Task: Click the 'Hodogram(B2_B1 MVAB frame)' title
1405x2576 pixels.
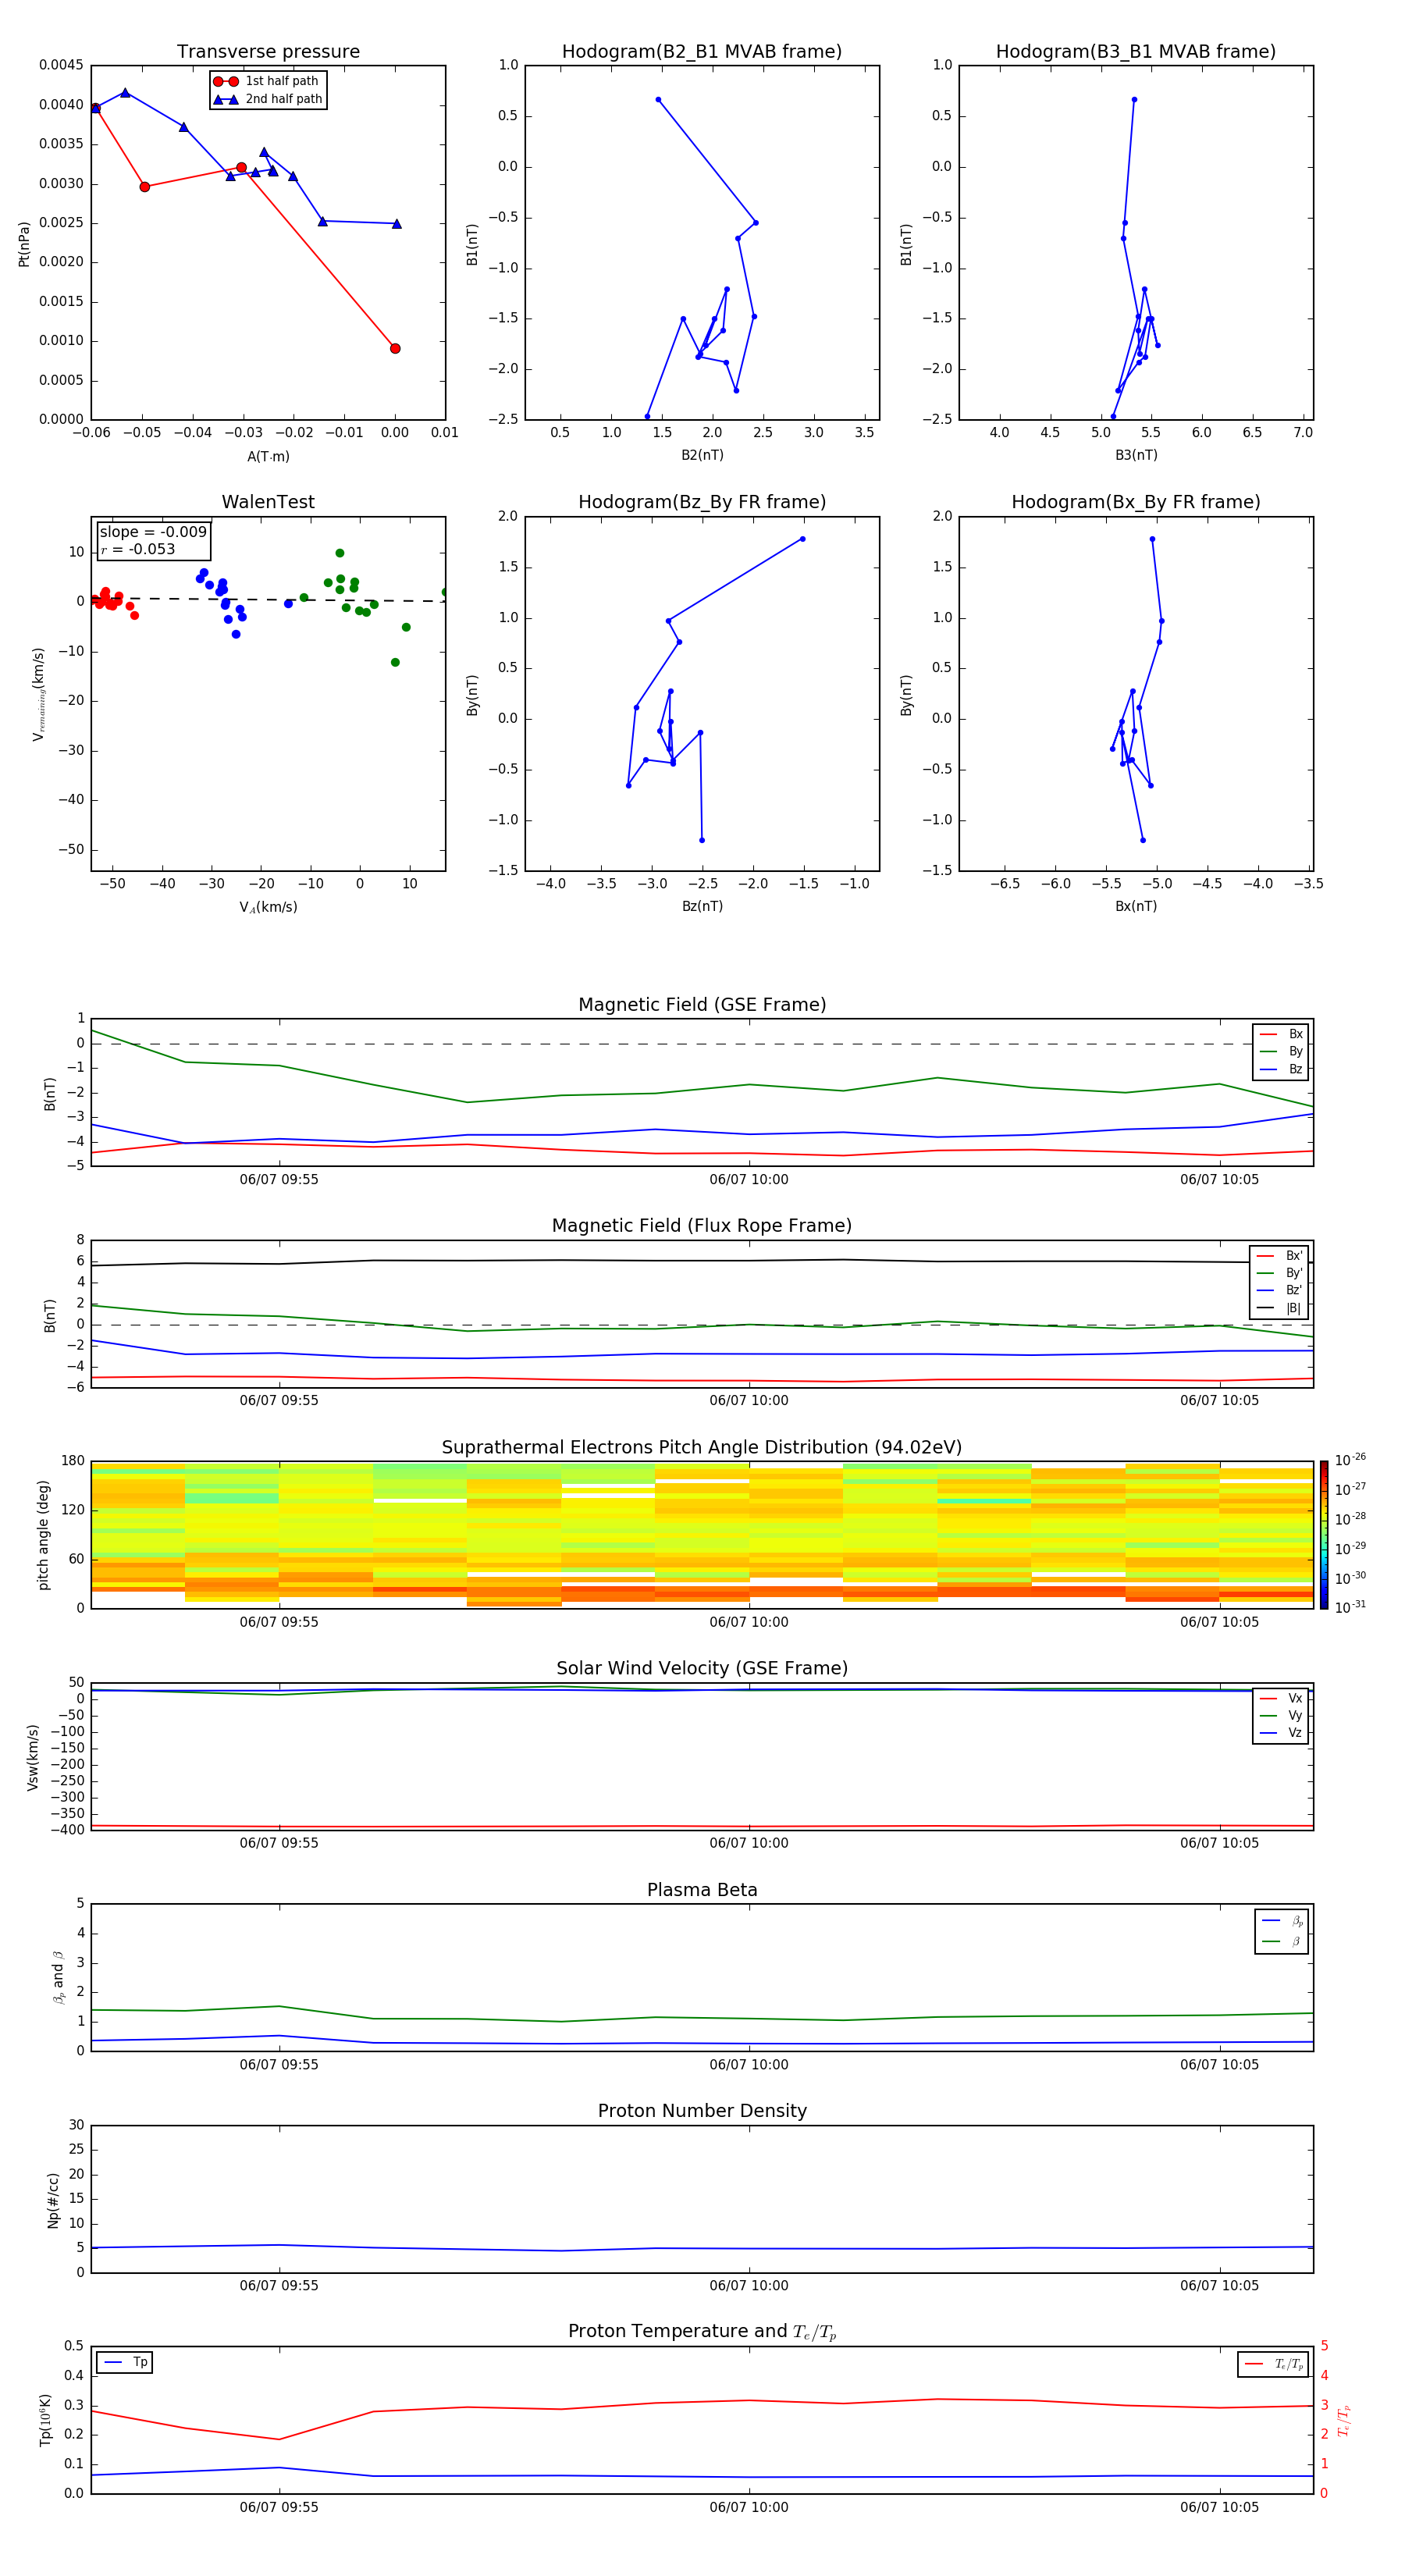Action: 702,52
